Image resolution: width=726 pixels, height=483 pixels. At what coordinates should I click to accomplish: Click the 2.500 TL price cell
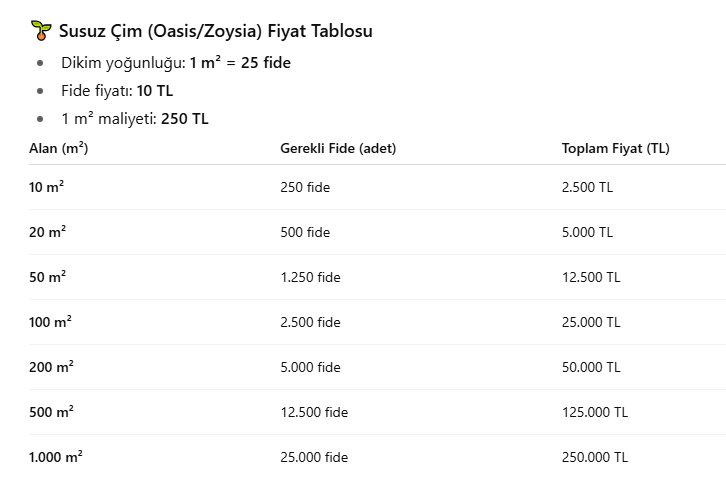[x=587, y=187]
